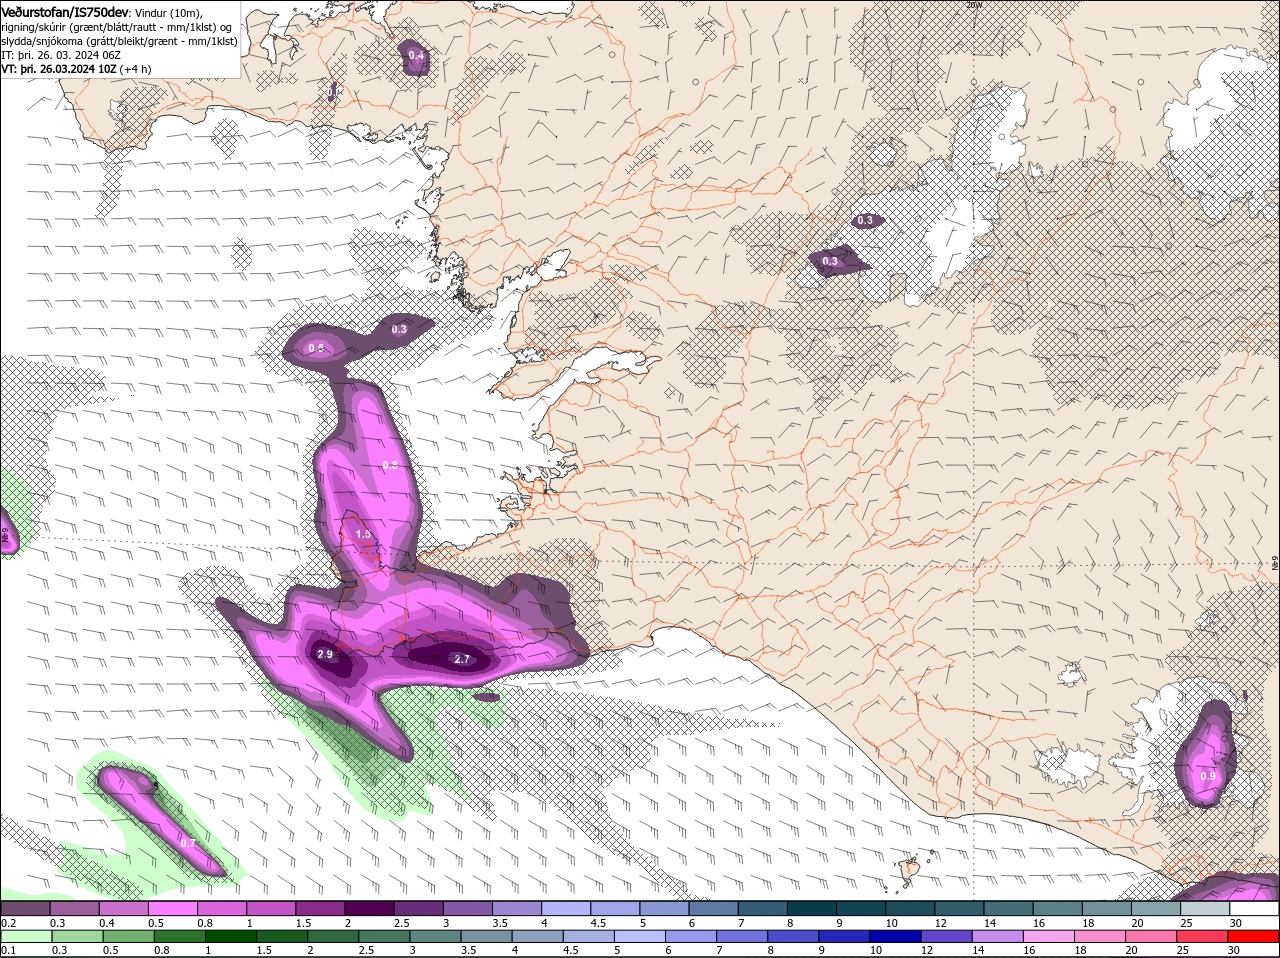Screen dimensions: 1280x958
Task: Click the 0.7 value in the southwest offshore band
Action: coord(188,843)
